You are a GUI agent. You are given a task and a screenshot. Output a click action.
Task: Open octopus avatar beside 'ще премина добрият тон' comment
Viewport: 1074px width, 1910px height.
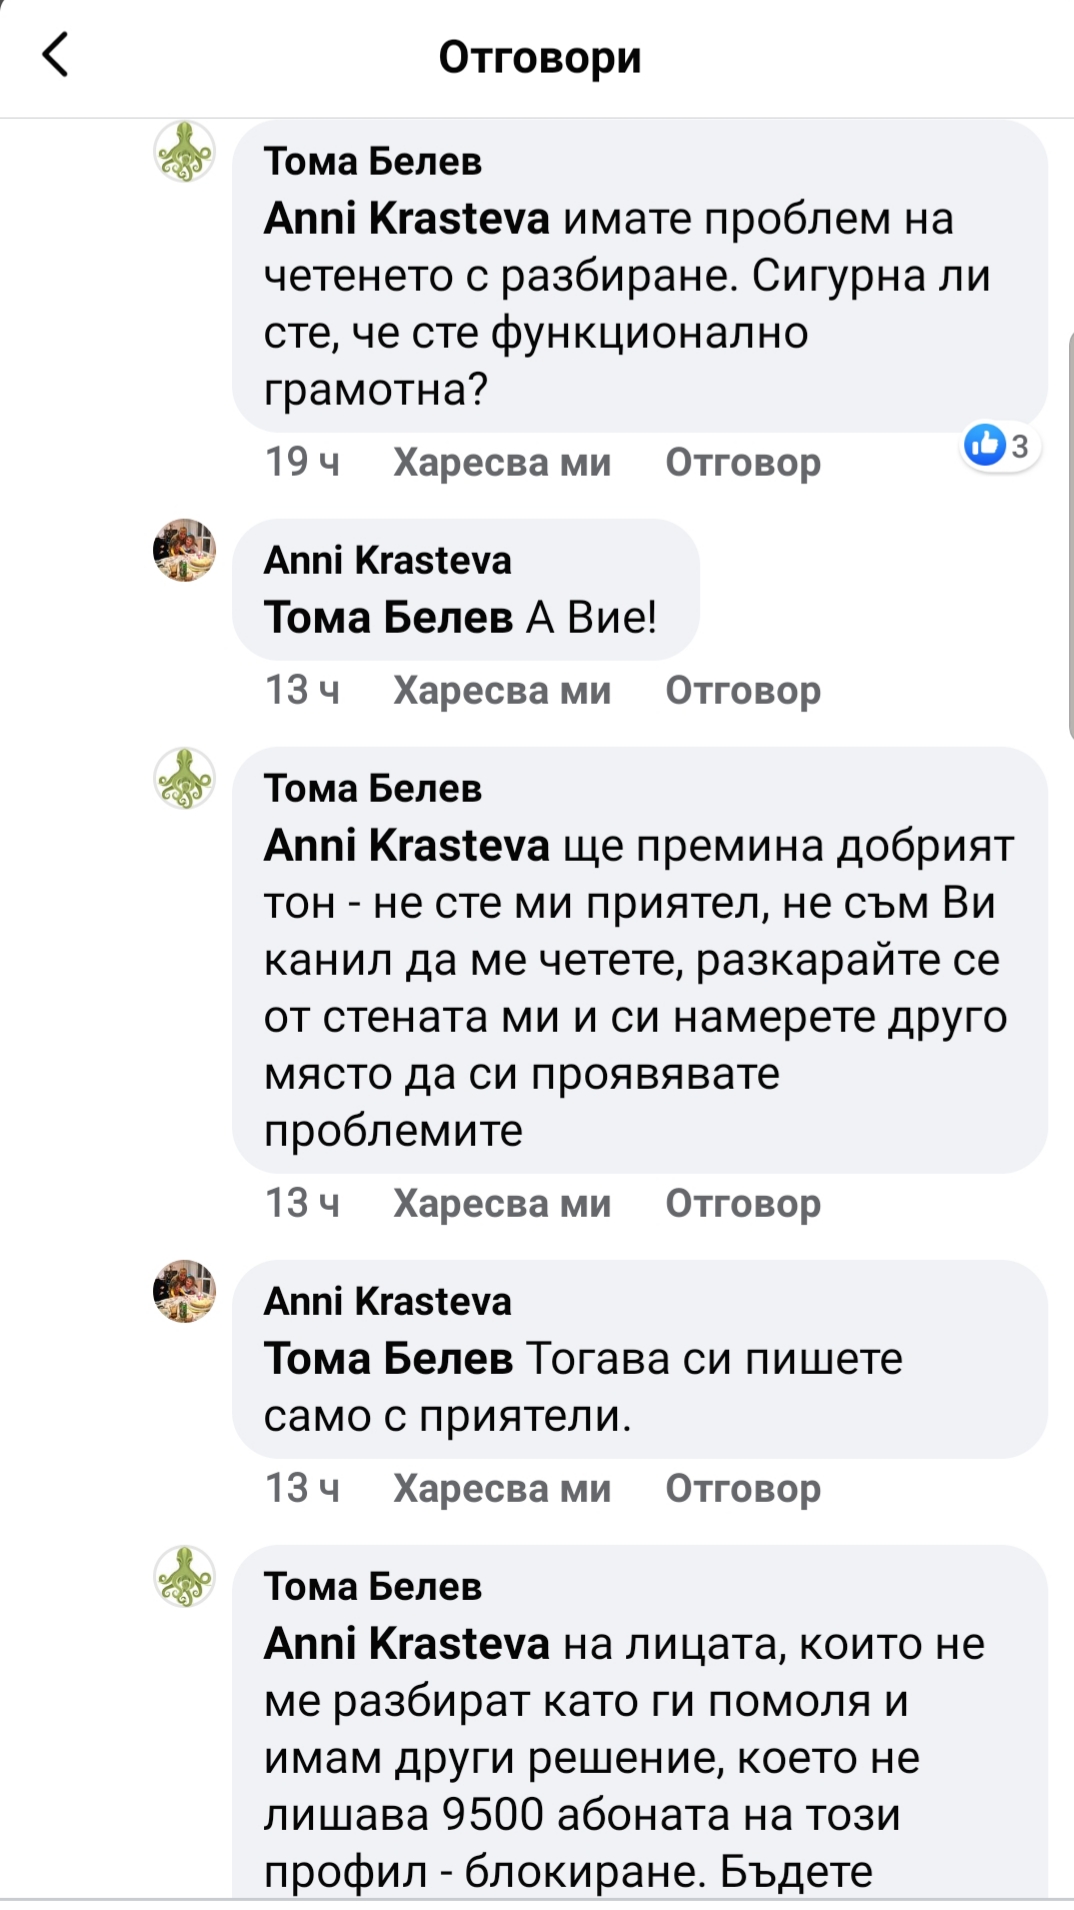point(185,778)
